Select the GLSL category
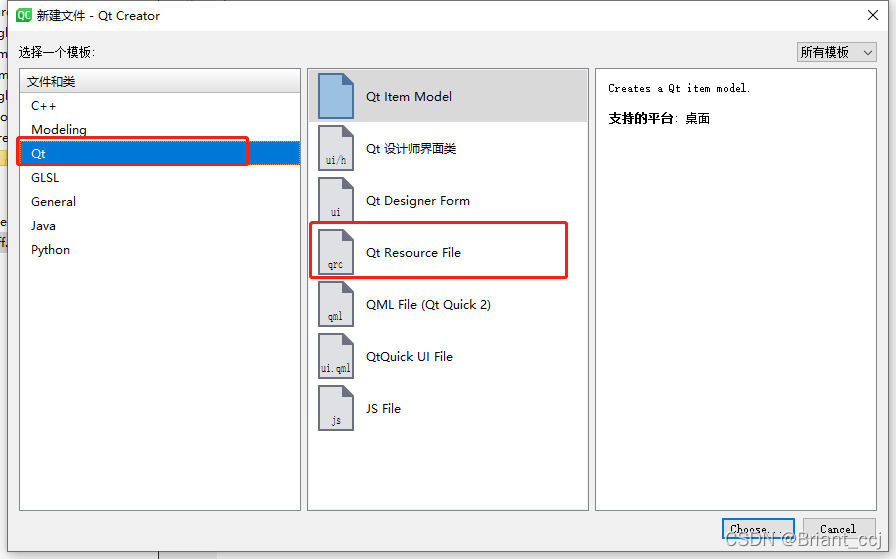 click(160, 178)
